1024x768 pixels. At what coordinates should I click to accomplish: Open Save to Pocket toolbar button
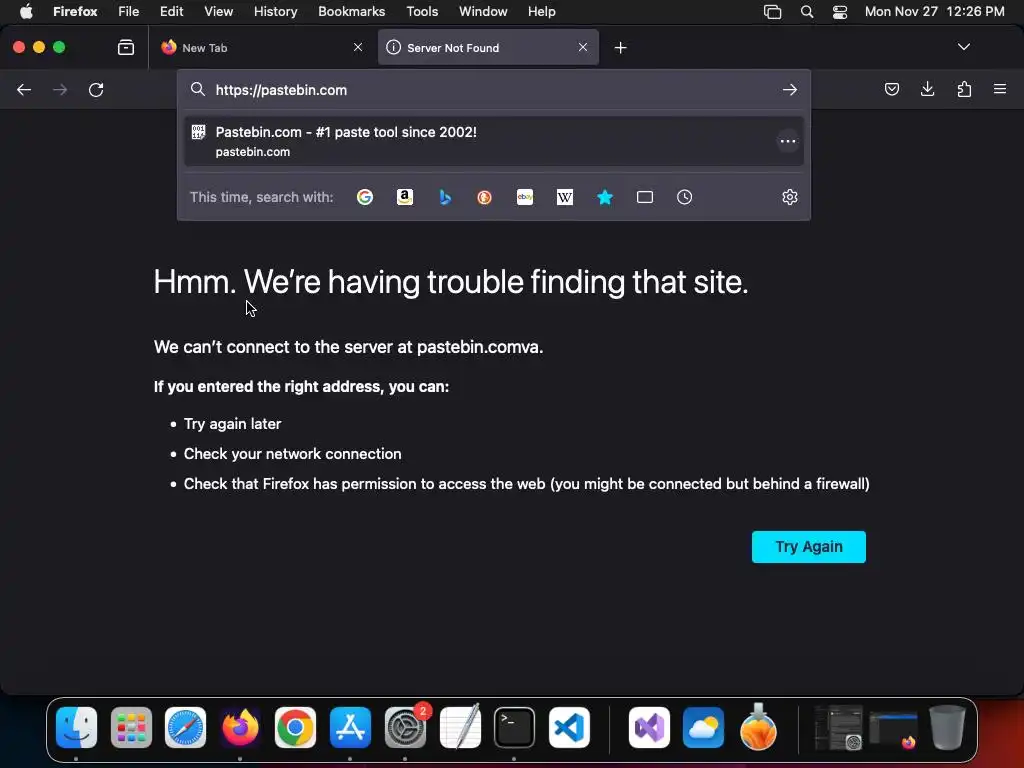point(891,89)
